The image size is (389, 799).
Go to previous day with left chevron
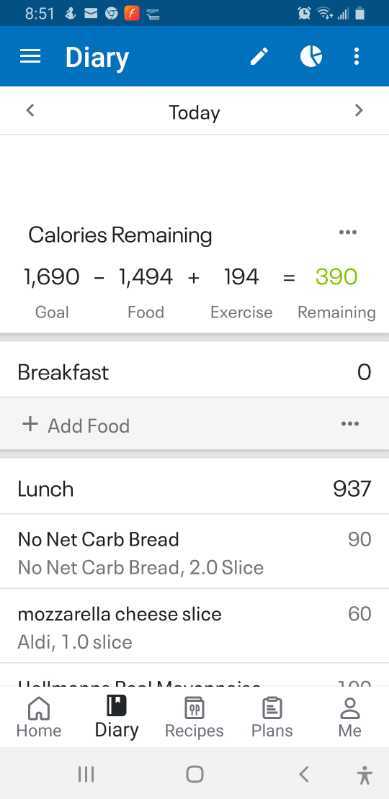click(x=30, y=110)
